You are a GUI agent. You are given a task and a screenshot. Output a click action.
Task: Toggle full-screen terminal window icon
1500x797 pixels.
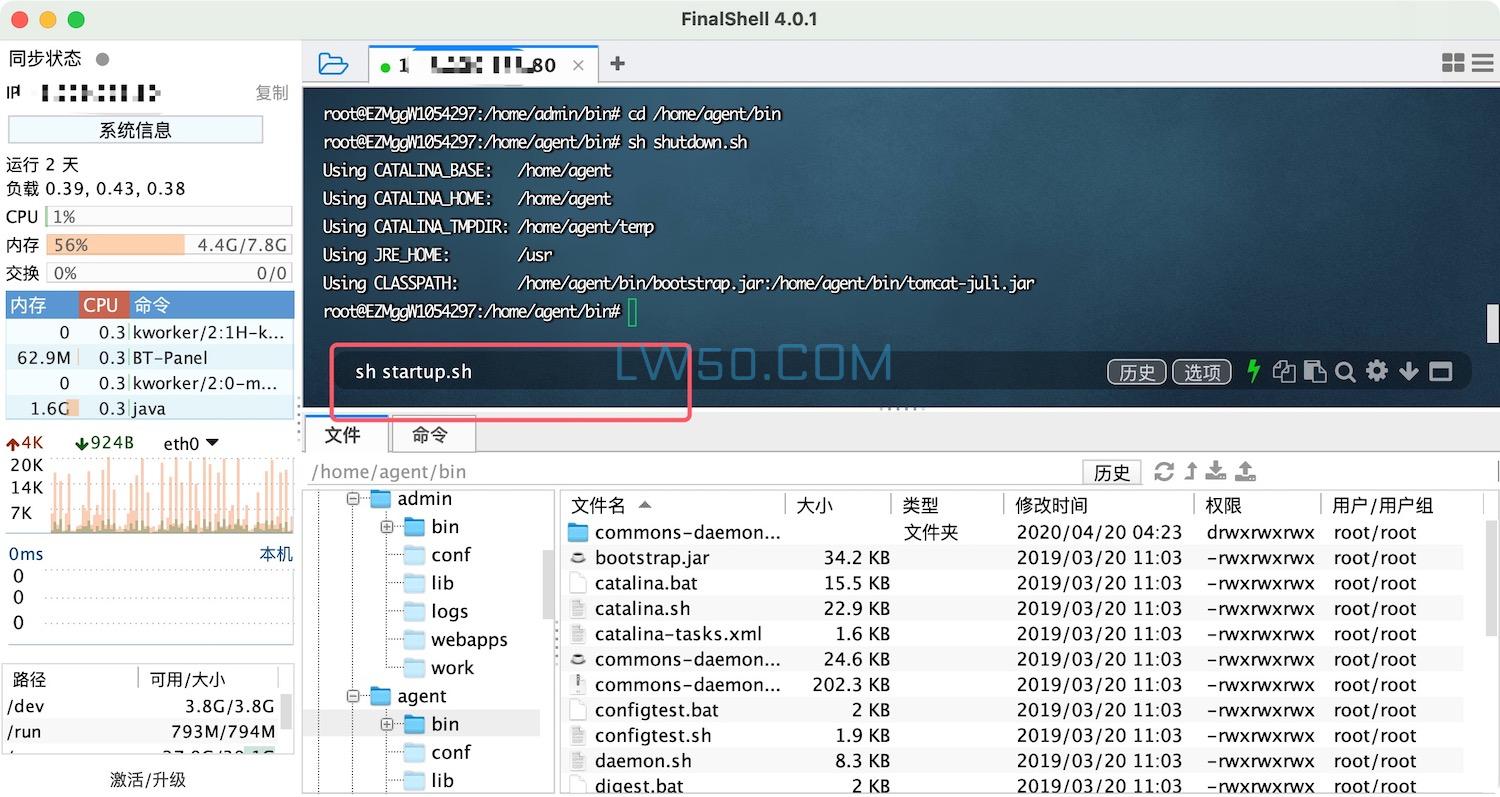(x=1440, y=372)
